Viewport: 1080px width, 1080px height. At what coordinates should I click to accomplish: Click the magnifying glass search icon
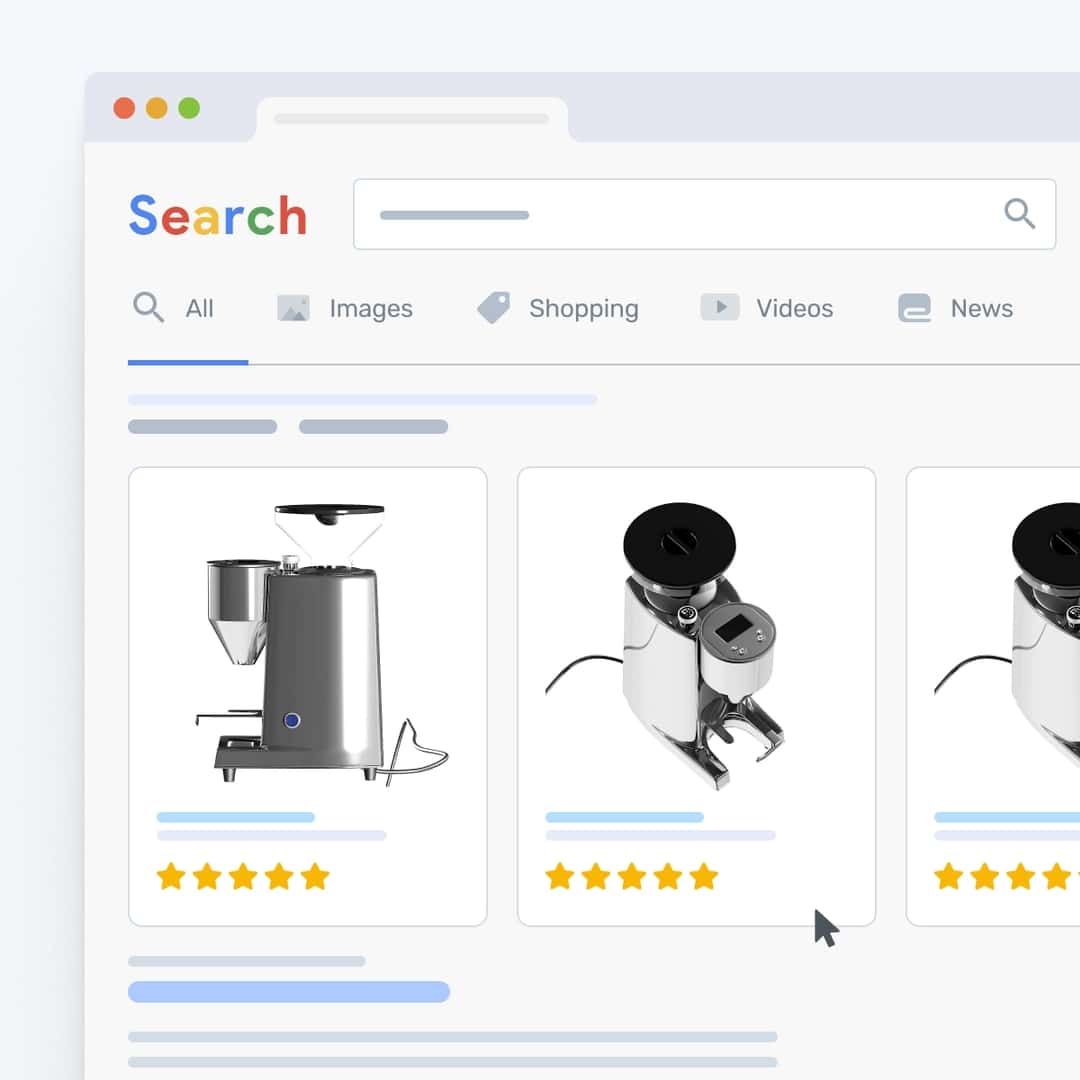(x=1019, y=213)
